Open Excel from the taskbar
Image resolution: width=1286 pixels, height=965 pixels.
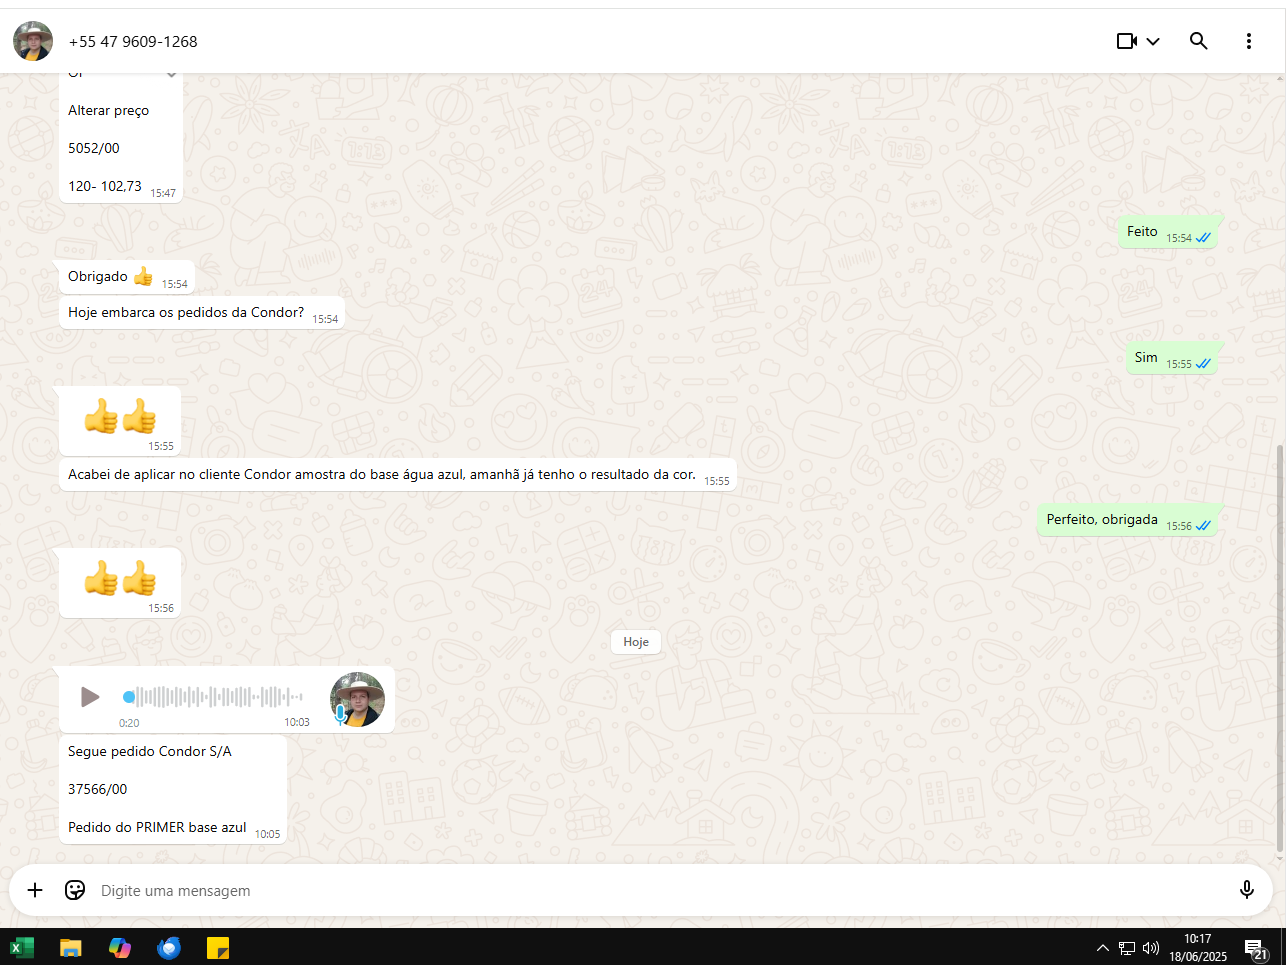pyautogui.click(x=21, y=947)
